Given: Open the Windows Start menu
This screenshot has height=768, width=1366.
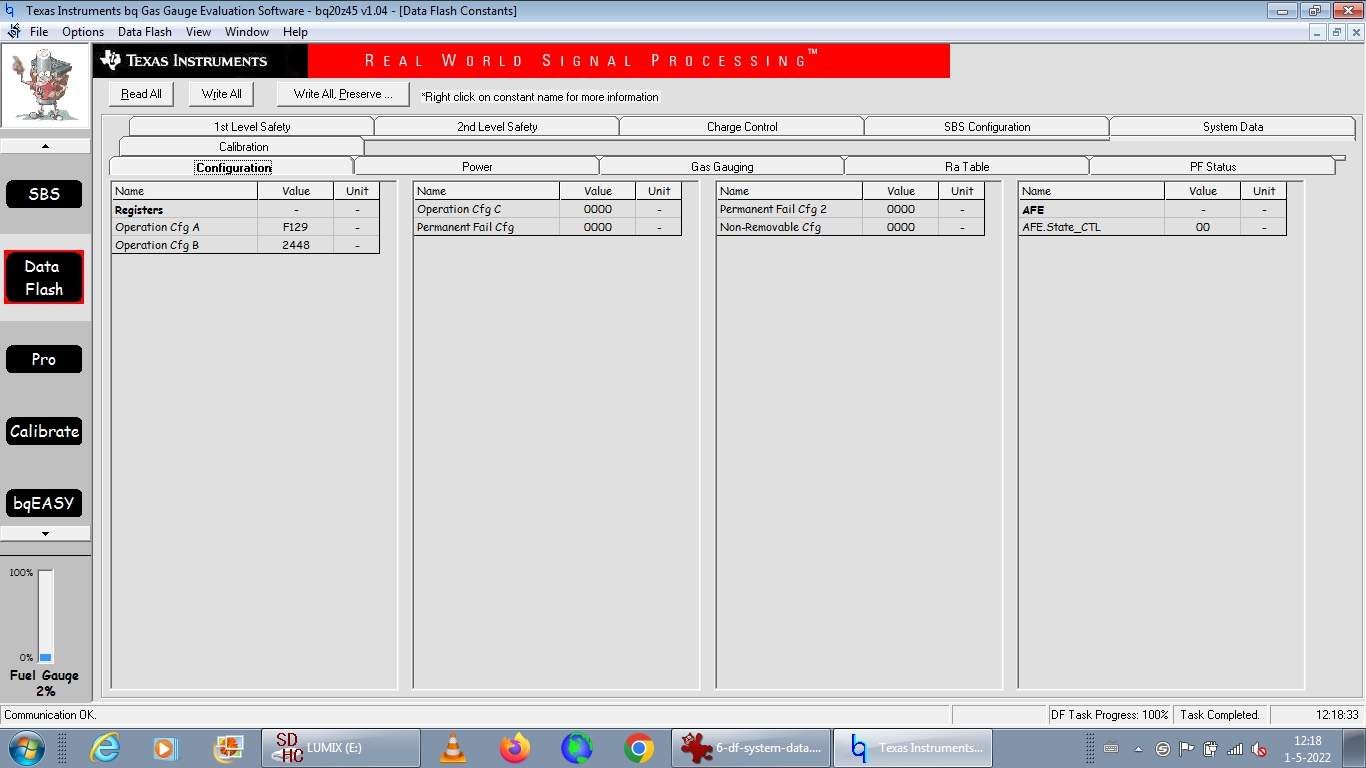Looking at the screenshot, I should coord(26,748).
